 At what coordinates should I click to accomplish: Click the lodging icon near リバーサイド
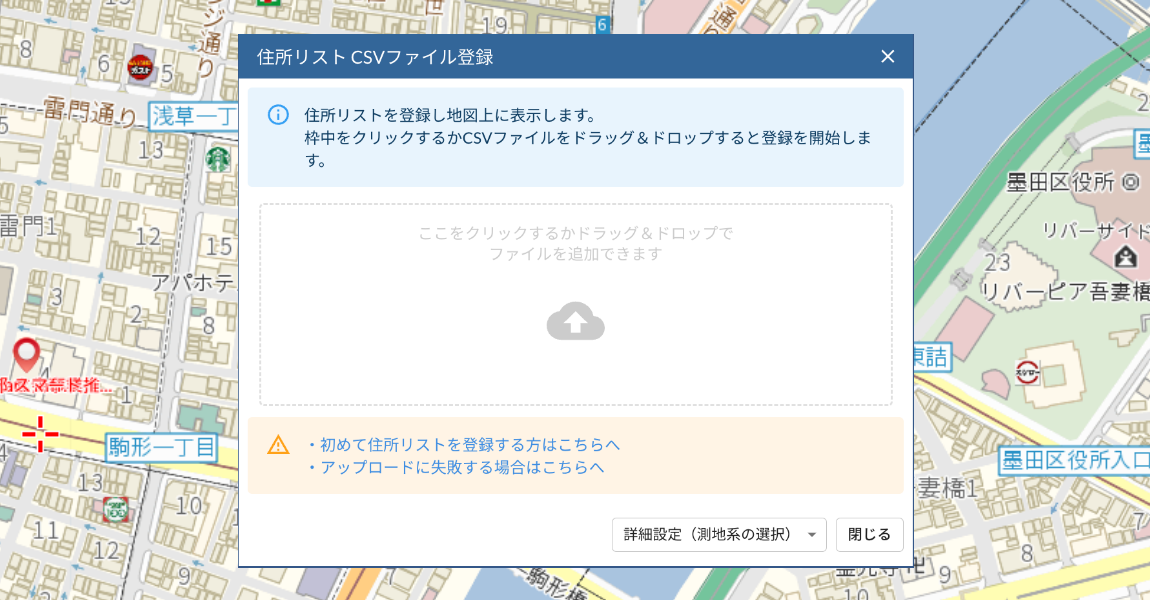[1125, 257]
